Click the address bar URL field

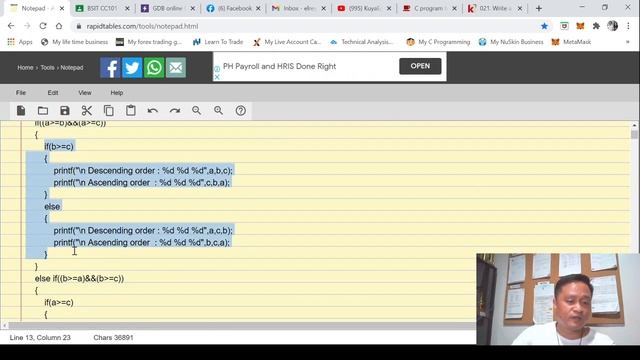[x=306, y=26]
